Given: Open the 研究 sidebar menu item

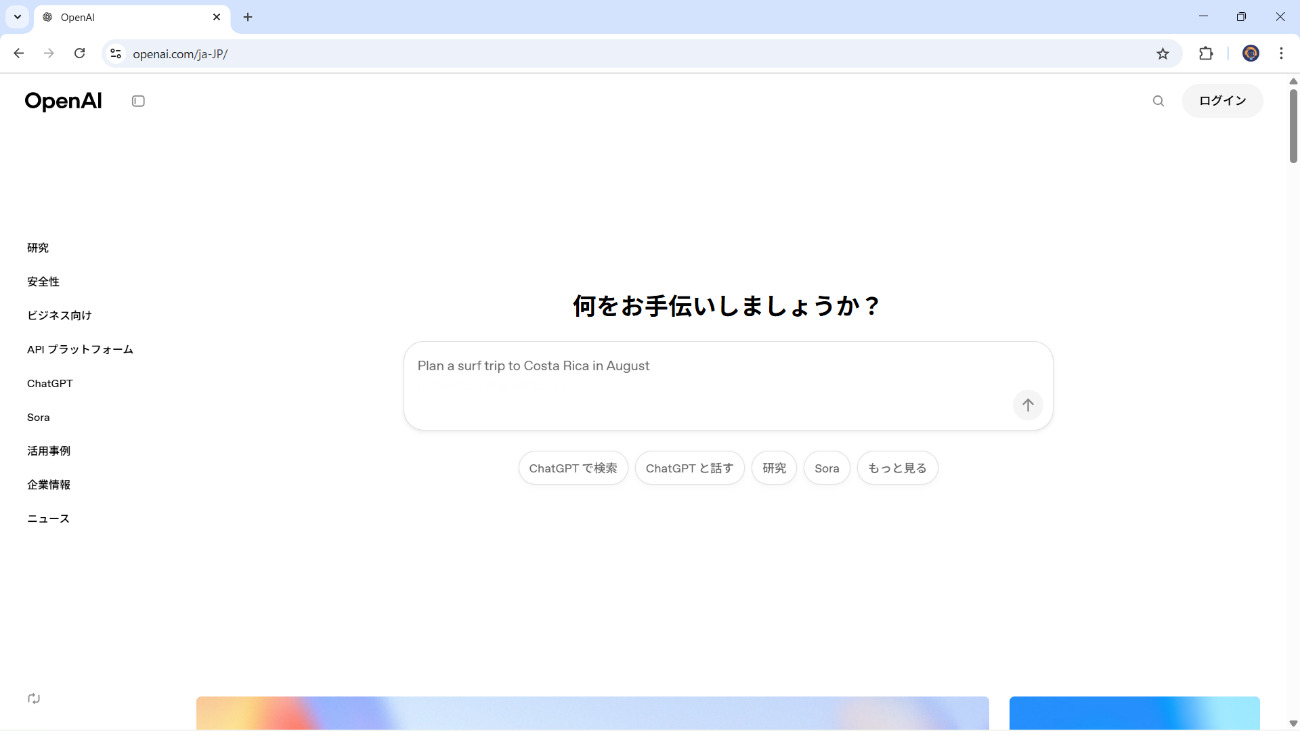Looking at the screenshot, I should pos(38,248).
